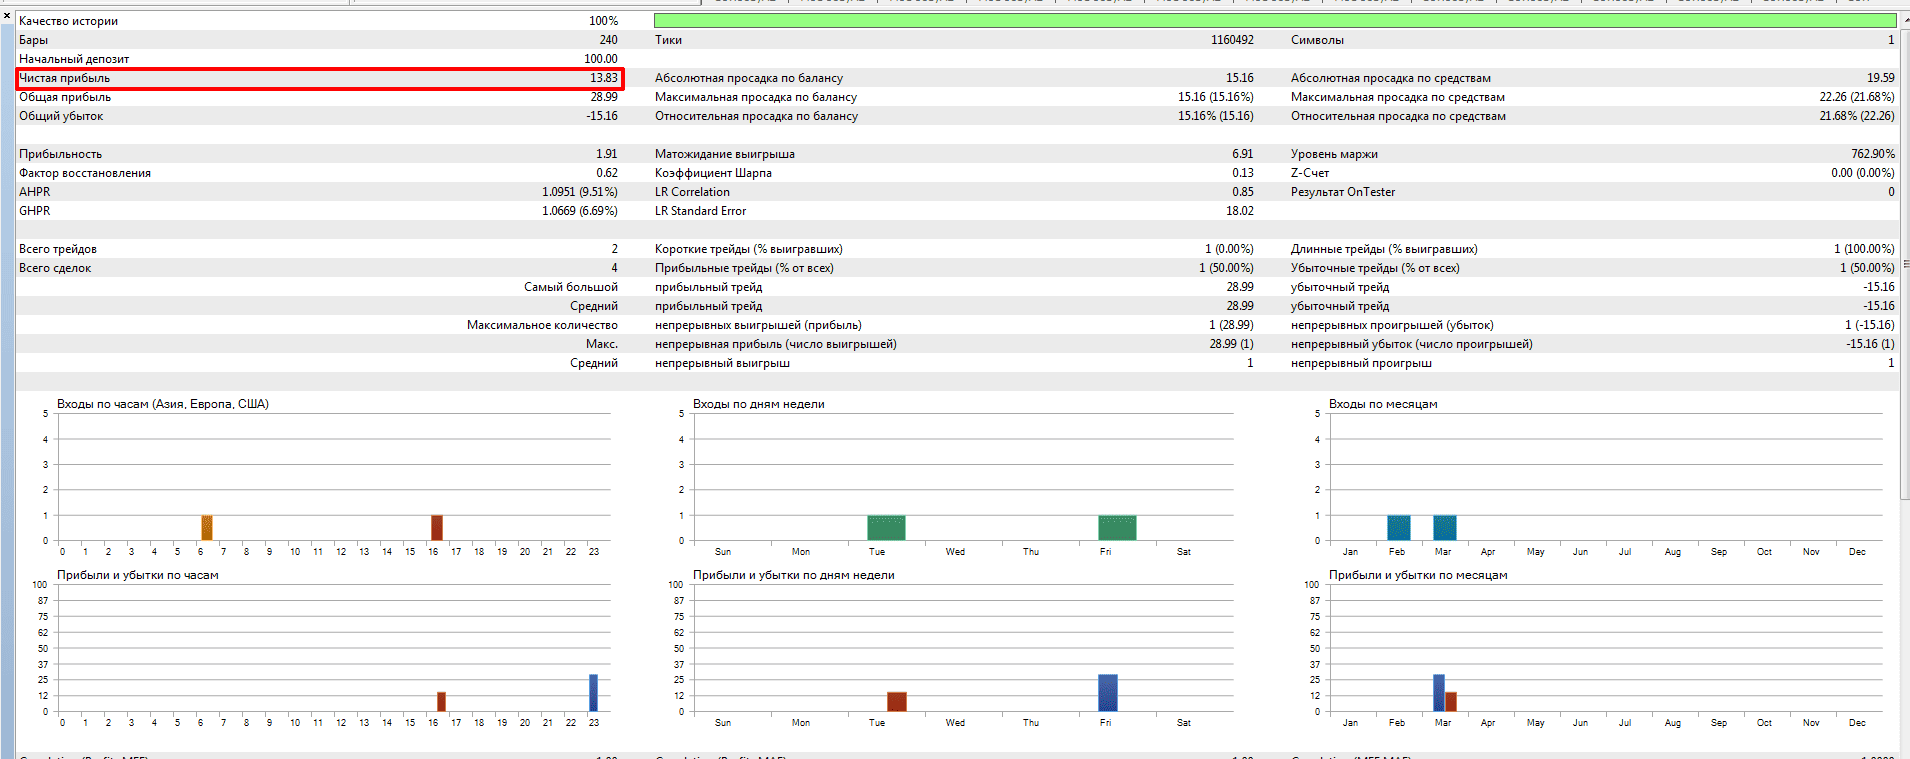Click the March bar in monthly entries chart
This screenshot has width=1910, height=759.
[x=1445, y=528]
